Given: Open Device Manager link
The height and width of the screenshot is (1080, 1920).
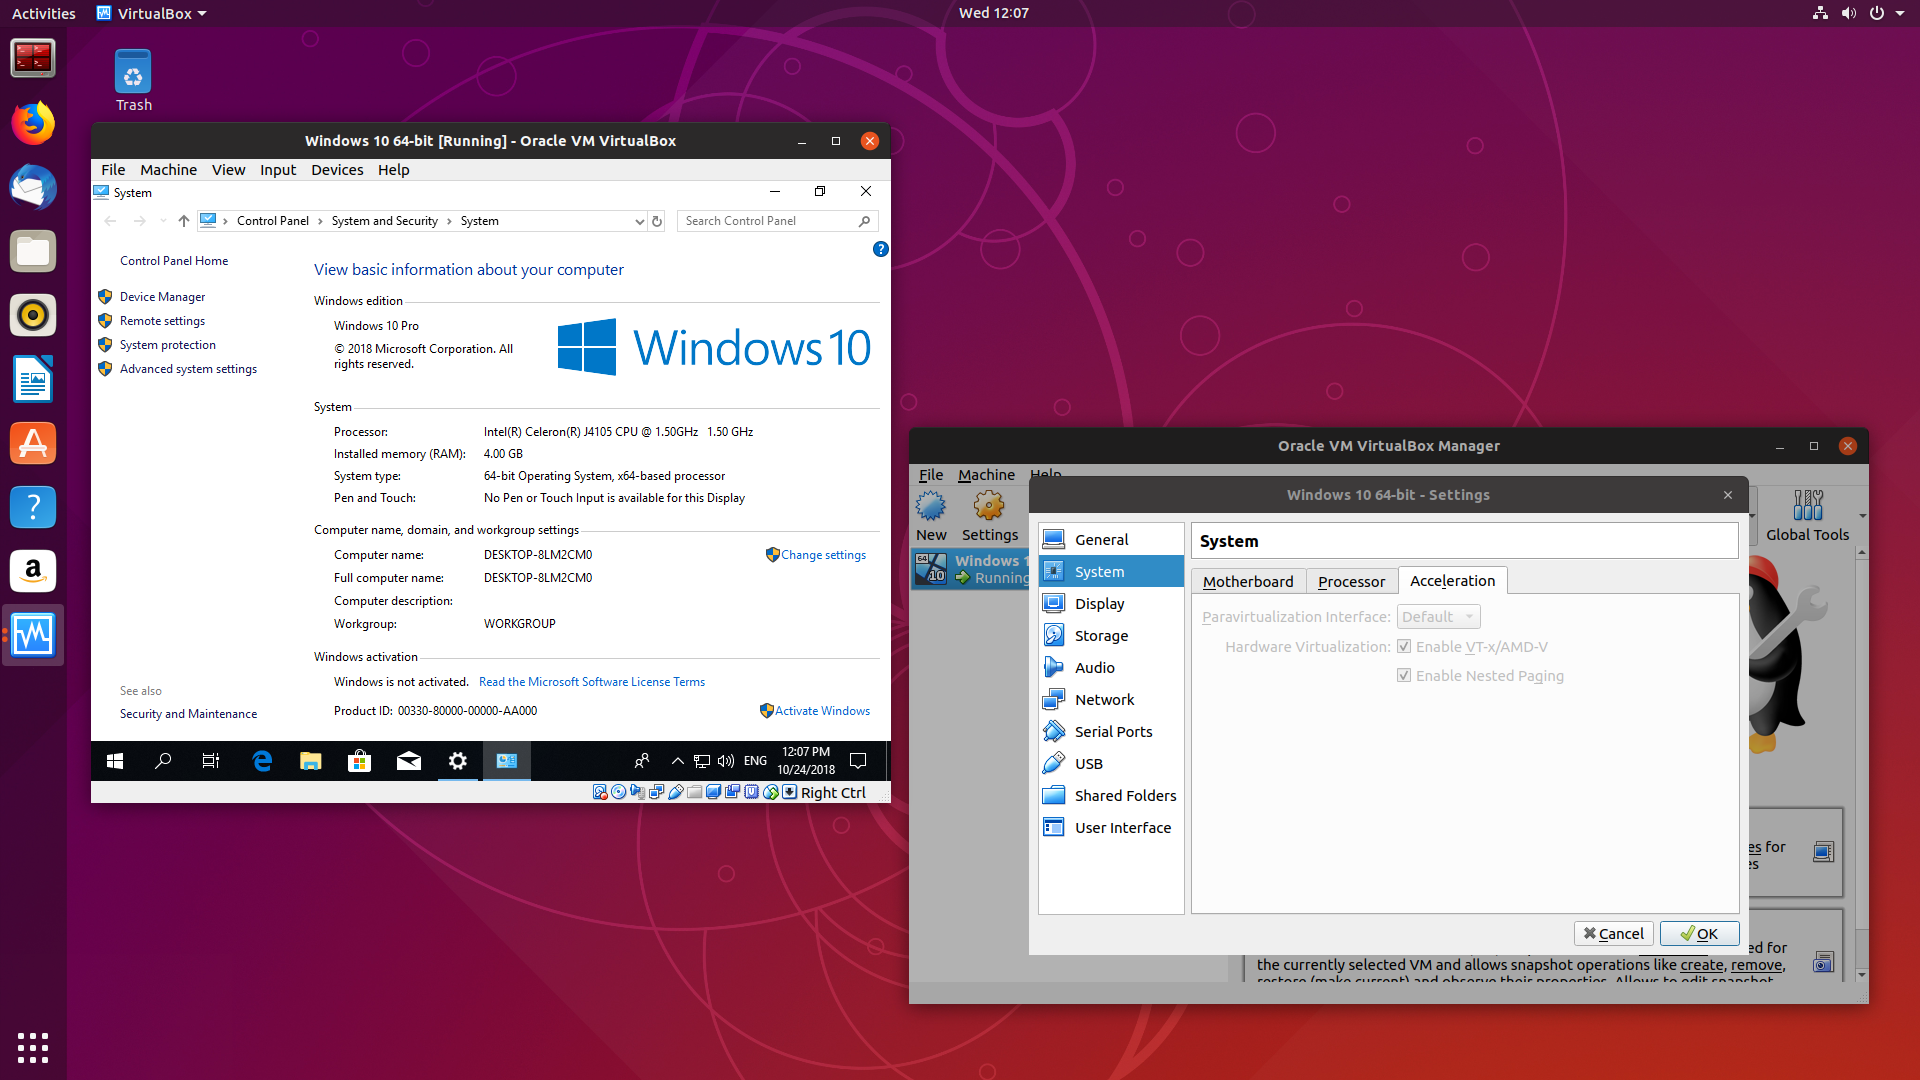Looking at the screenshot, I should tap(162, 297).
